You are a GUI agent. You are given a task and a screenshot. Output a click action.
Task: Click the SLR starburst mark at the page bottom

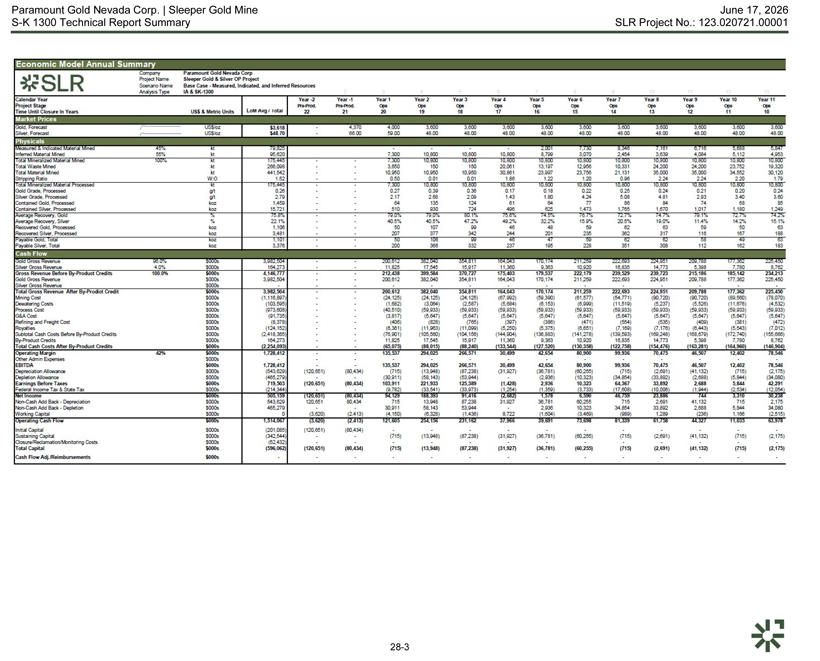[x=768, y=635]
